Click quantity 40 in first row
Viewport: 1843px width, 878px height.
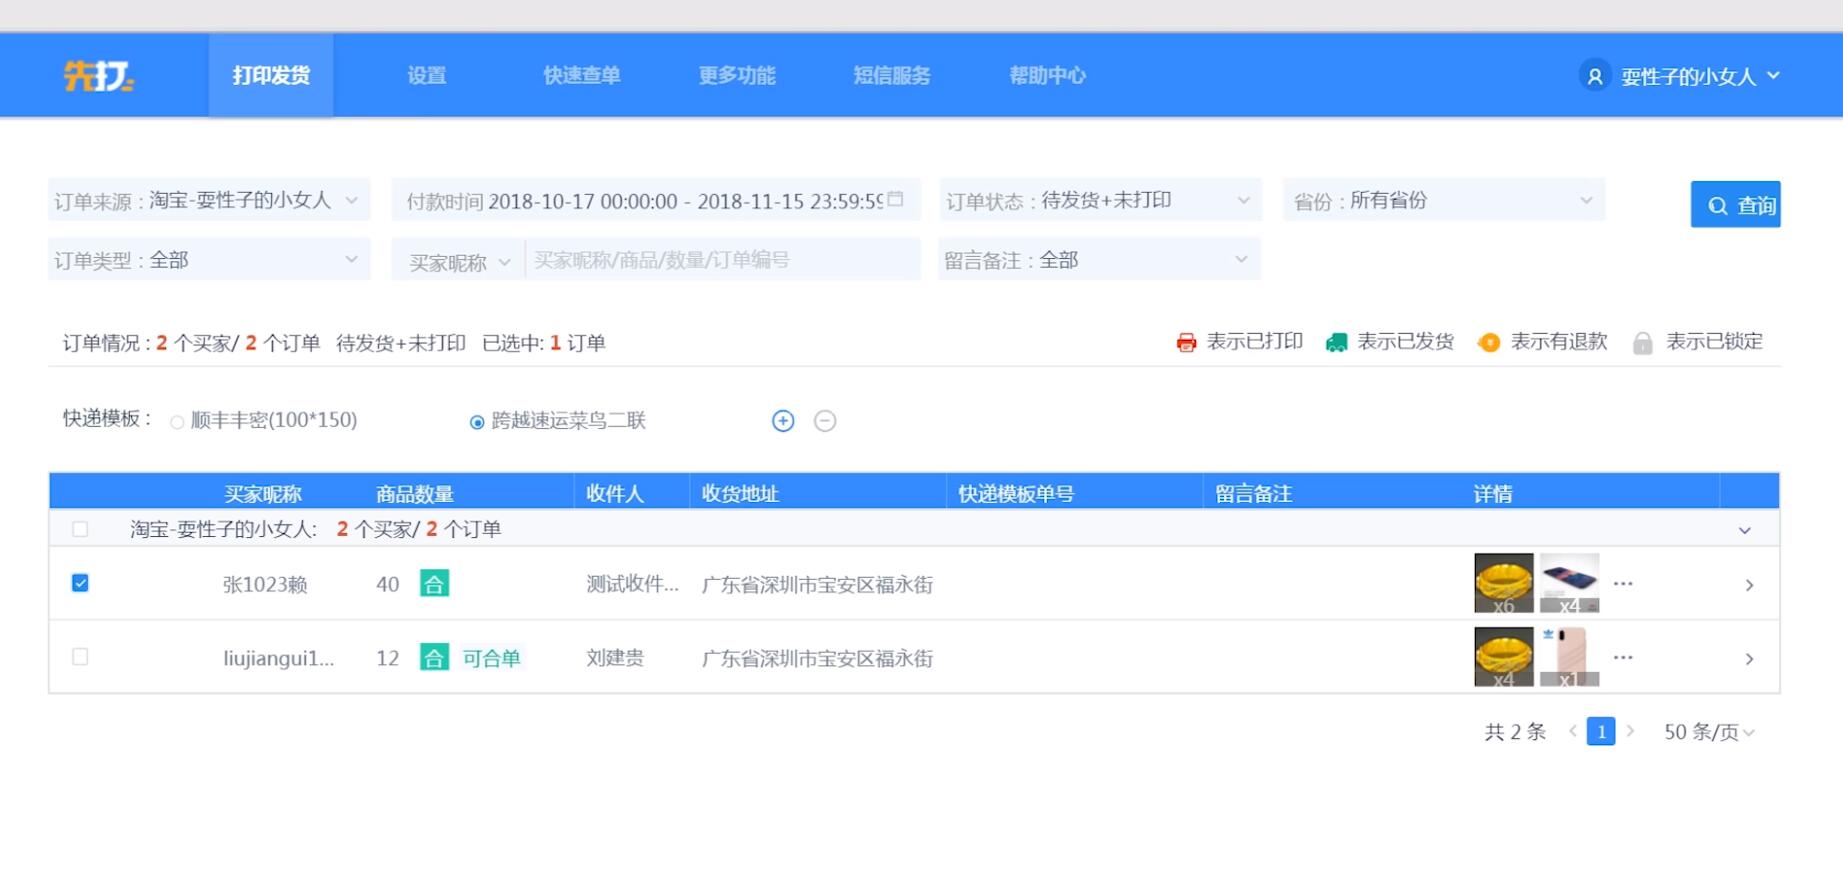tap(388, 584)
